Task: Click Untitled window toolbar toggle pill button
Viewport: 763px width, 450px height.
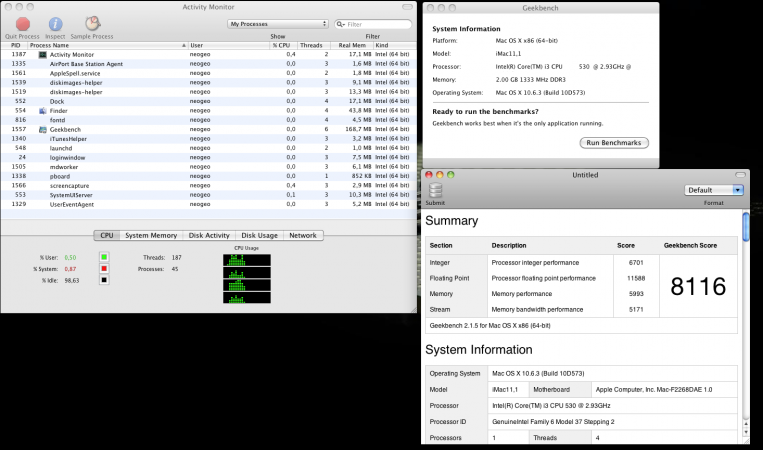Action: click(740, 175)
